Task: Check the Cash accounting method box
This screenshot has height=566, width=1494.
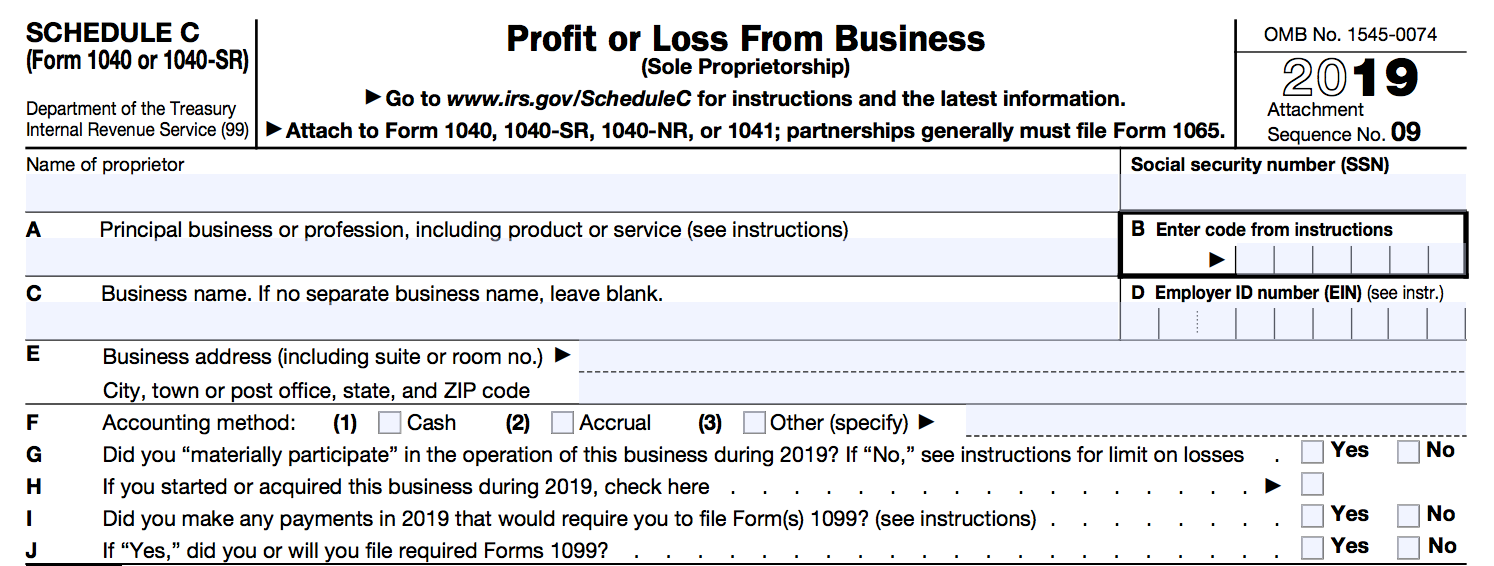Action: pos(391,423)
